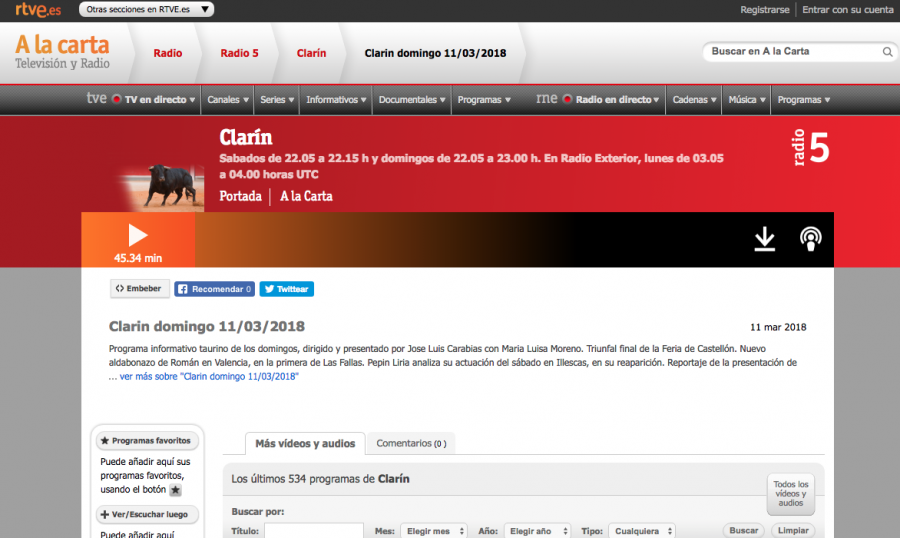Click the Buscar button
900x538 pixels.
[x=743, y=531]
